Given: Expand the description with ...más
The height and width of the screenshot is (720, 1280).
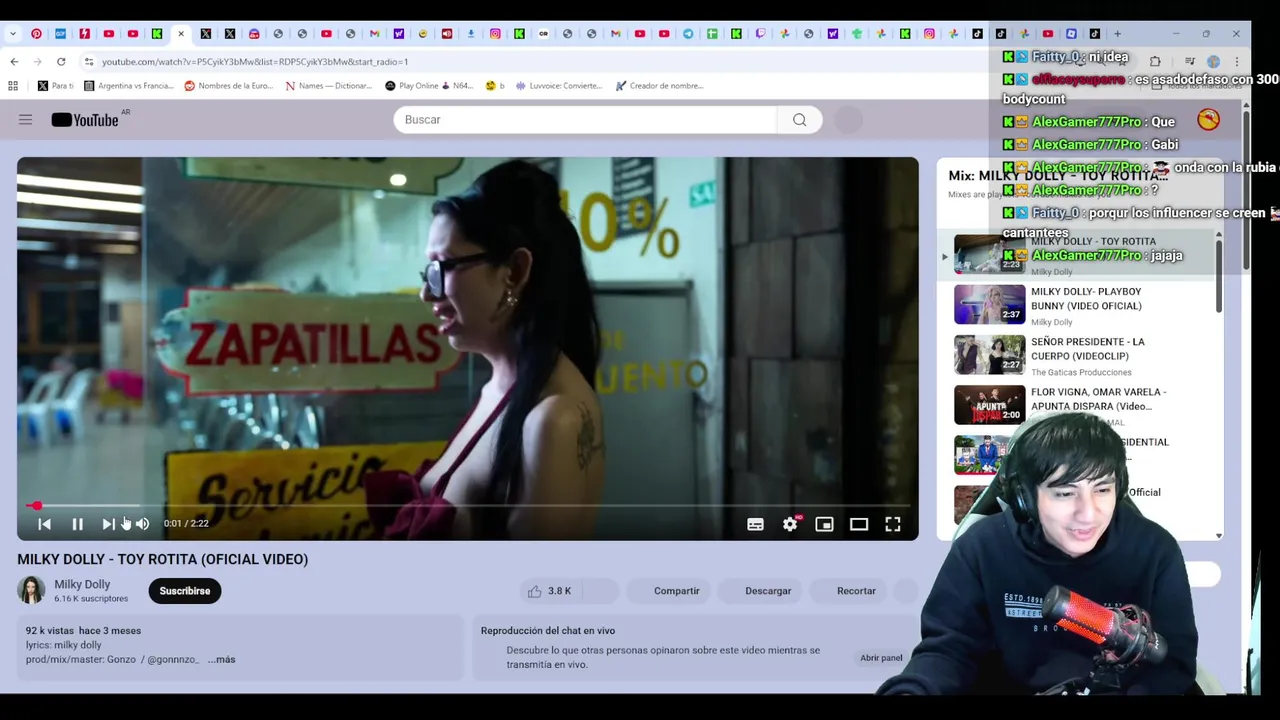Looking at the screenshot, I should click(x=221, y=660).
